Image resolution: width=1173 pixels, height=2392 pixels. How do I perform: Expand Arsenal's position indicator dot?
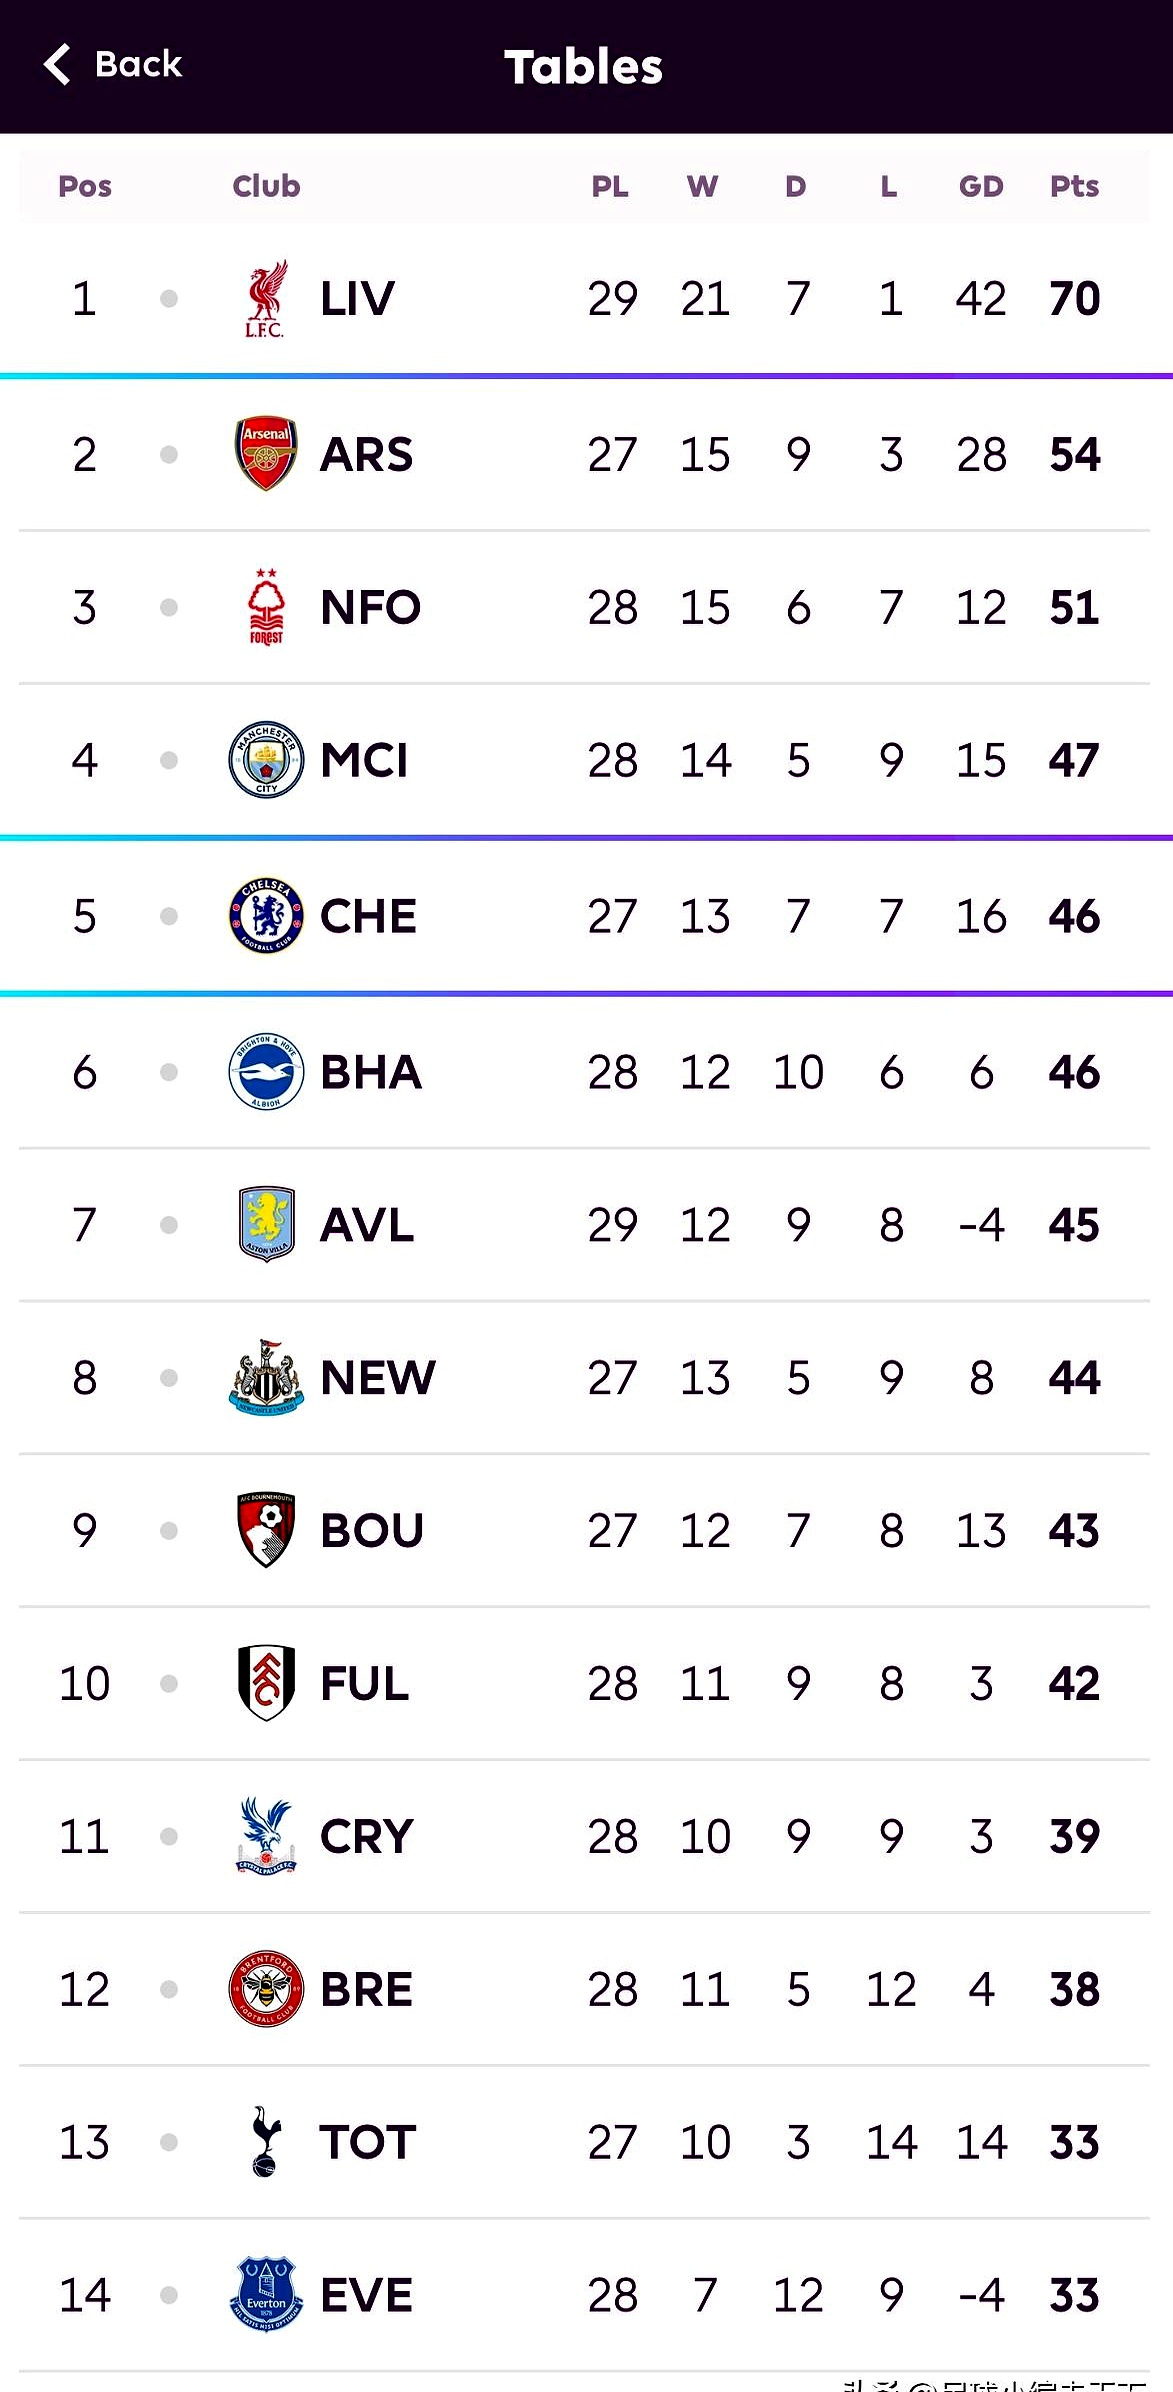pyautogui.click(x=169, y=454)
